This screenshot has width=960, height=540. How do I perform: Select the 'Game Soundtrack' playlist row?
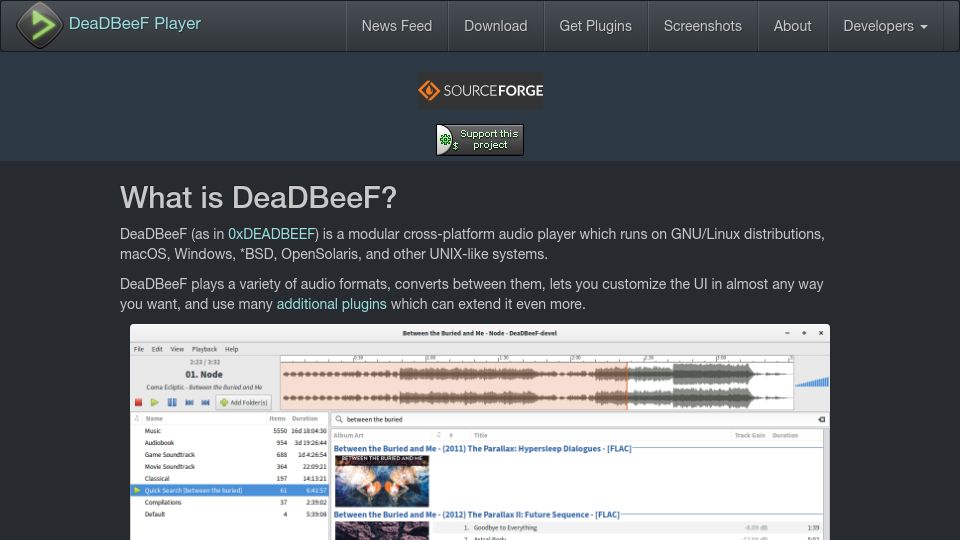click(x=230, y=455)
